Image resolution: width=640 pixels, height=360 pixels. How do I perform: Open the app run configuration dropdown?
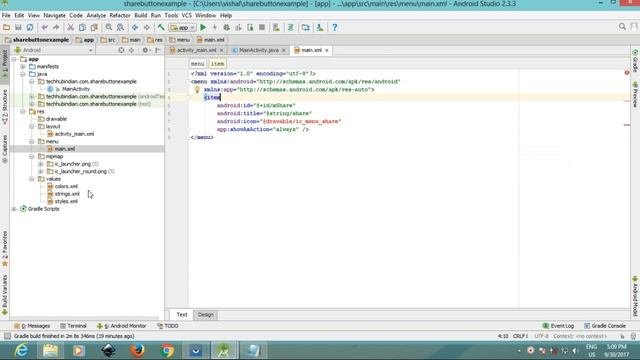pyautogui.click(x=183, y=27)
